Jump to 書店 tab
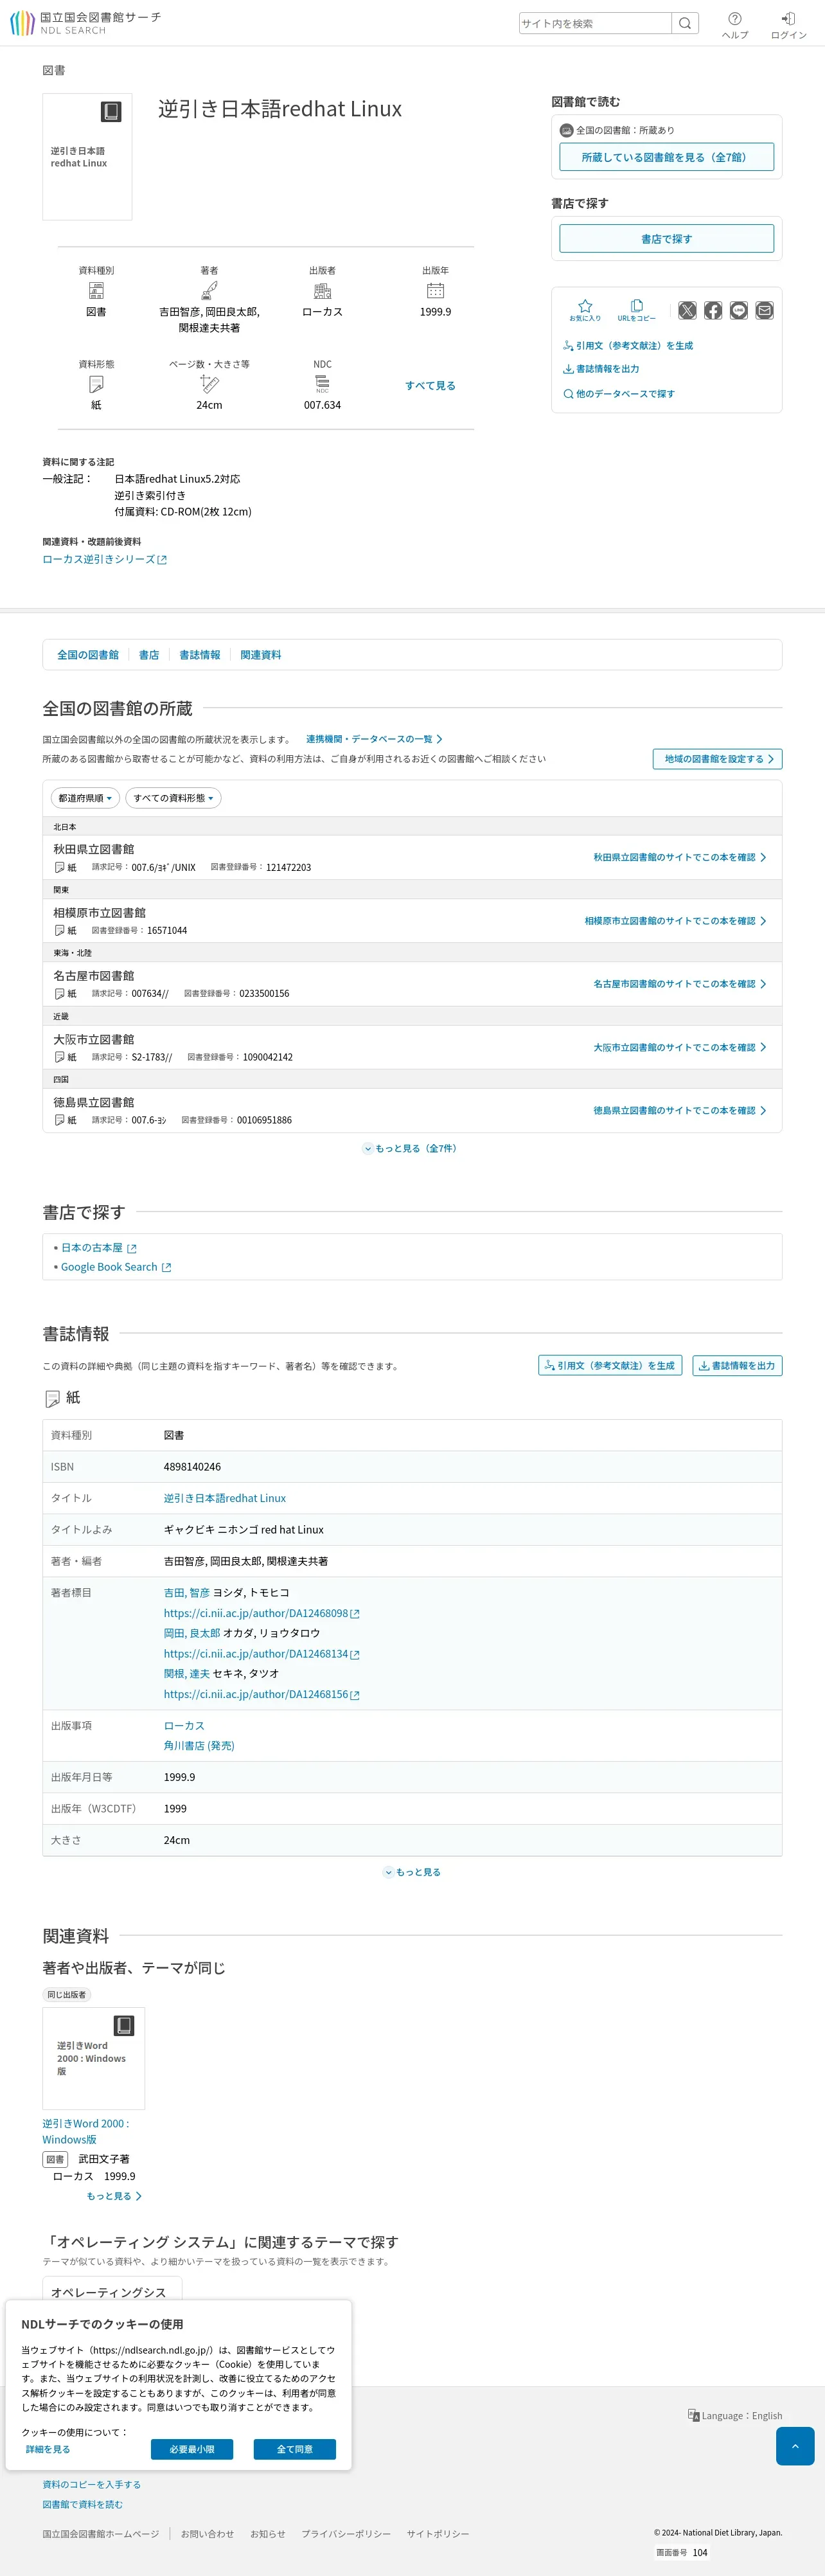 [149, 655]
